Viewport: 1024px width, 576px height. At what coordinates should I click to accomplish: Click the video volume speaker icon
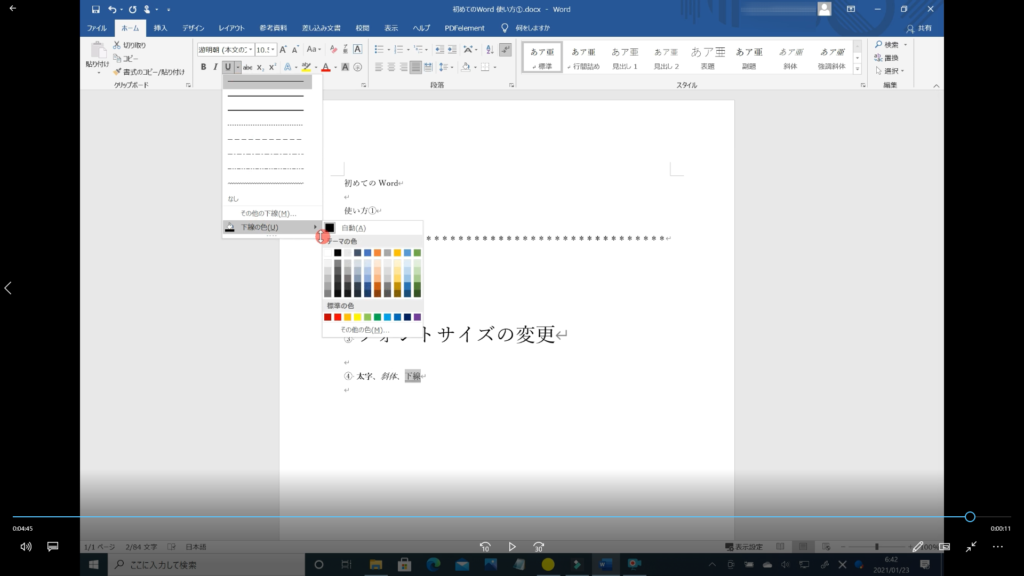click(x=26, y=547)
